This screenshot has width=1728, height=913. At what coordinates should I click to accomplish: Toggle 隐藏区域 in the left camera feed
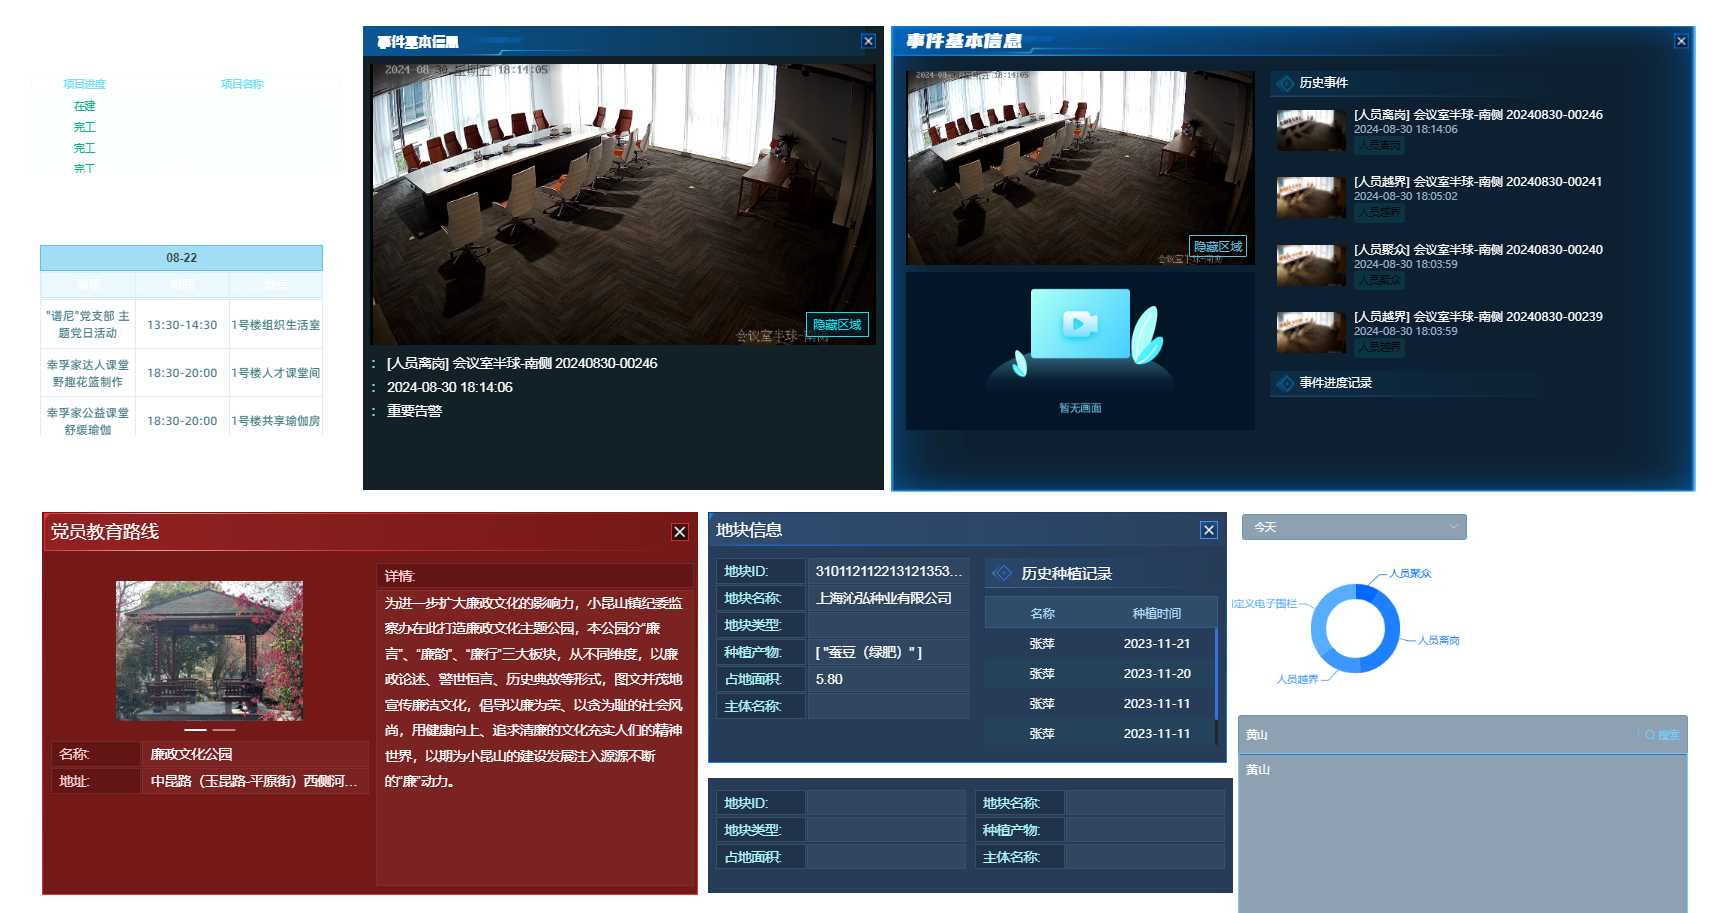[x=837, y=324]
